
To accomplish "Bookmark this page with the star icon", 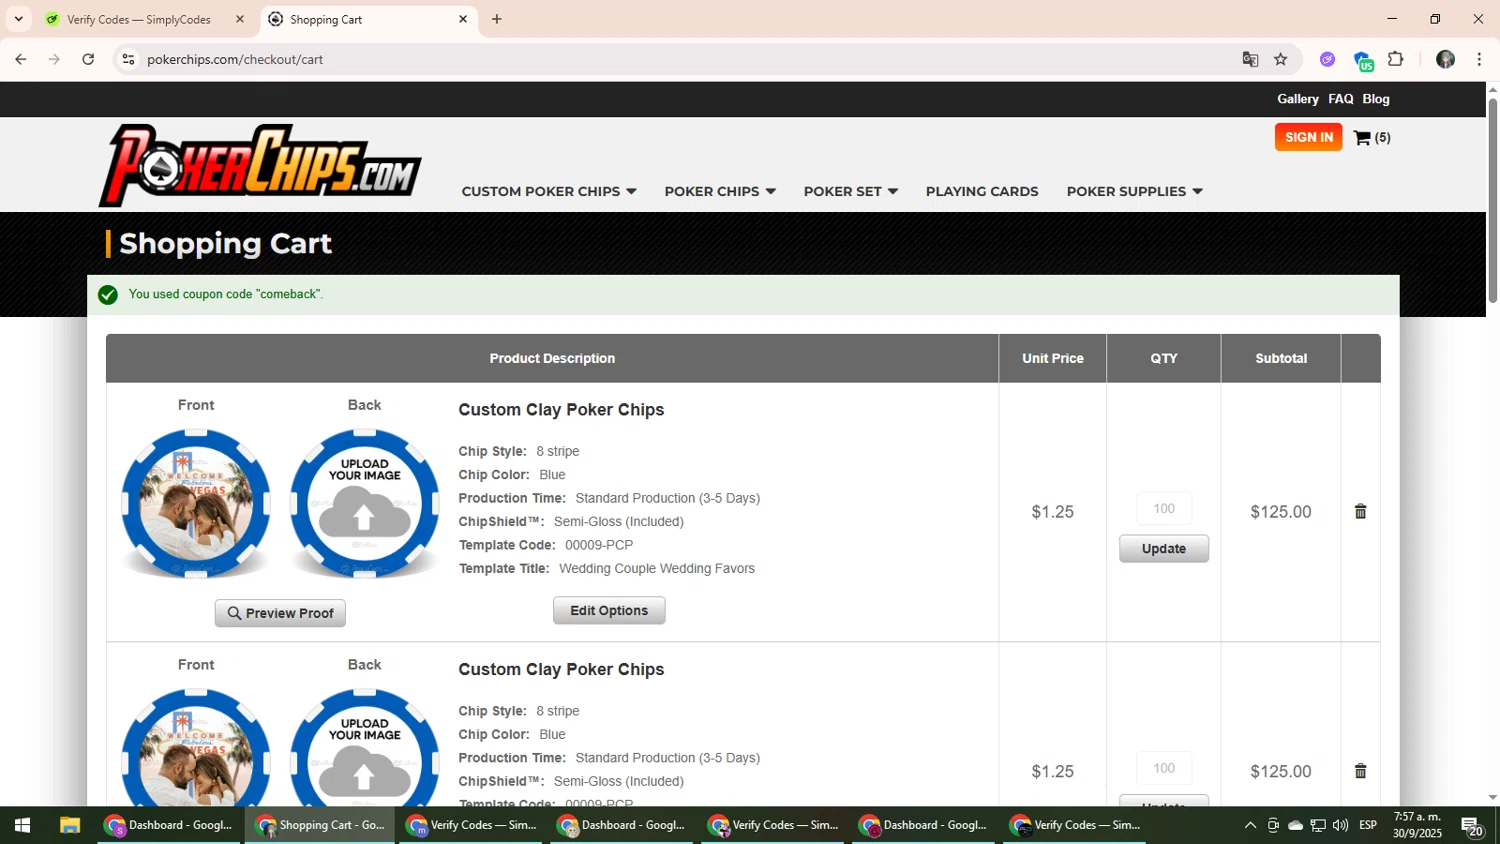I will (1281, 59).
